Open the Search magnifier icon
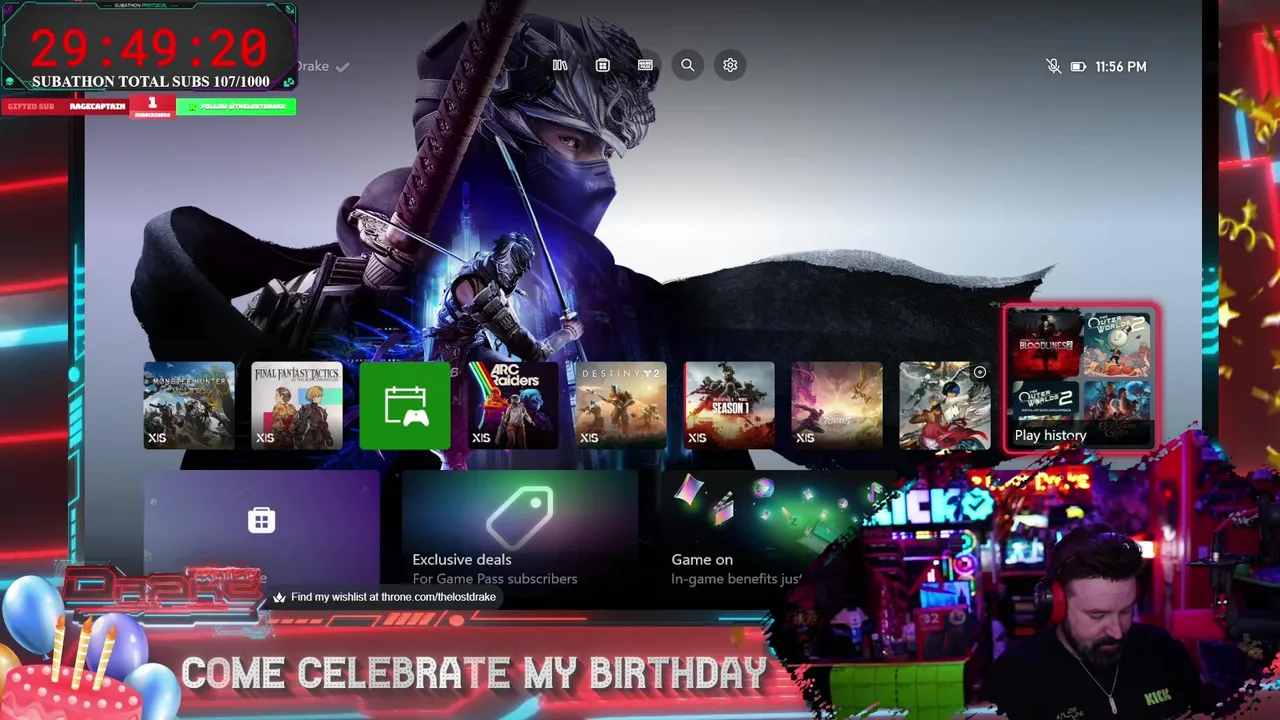 pos(688,65)
